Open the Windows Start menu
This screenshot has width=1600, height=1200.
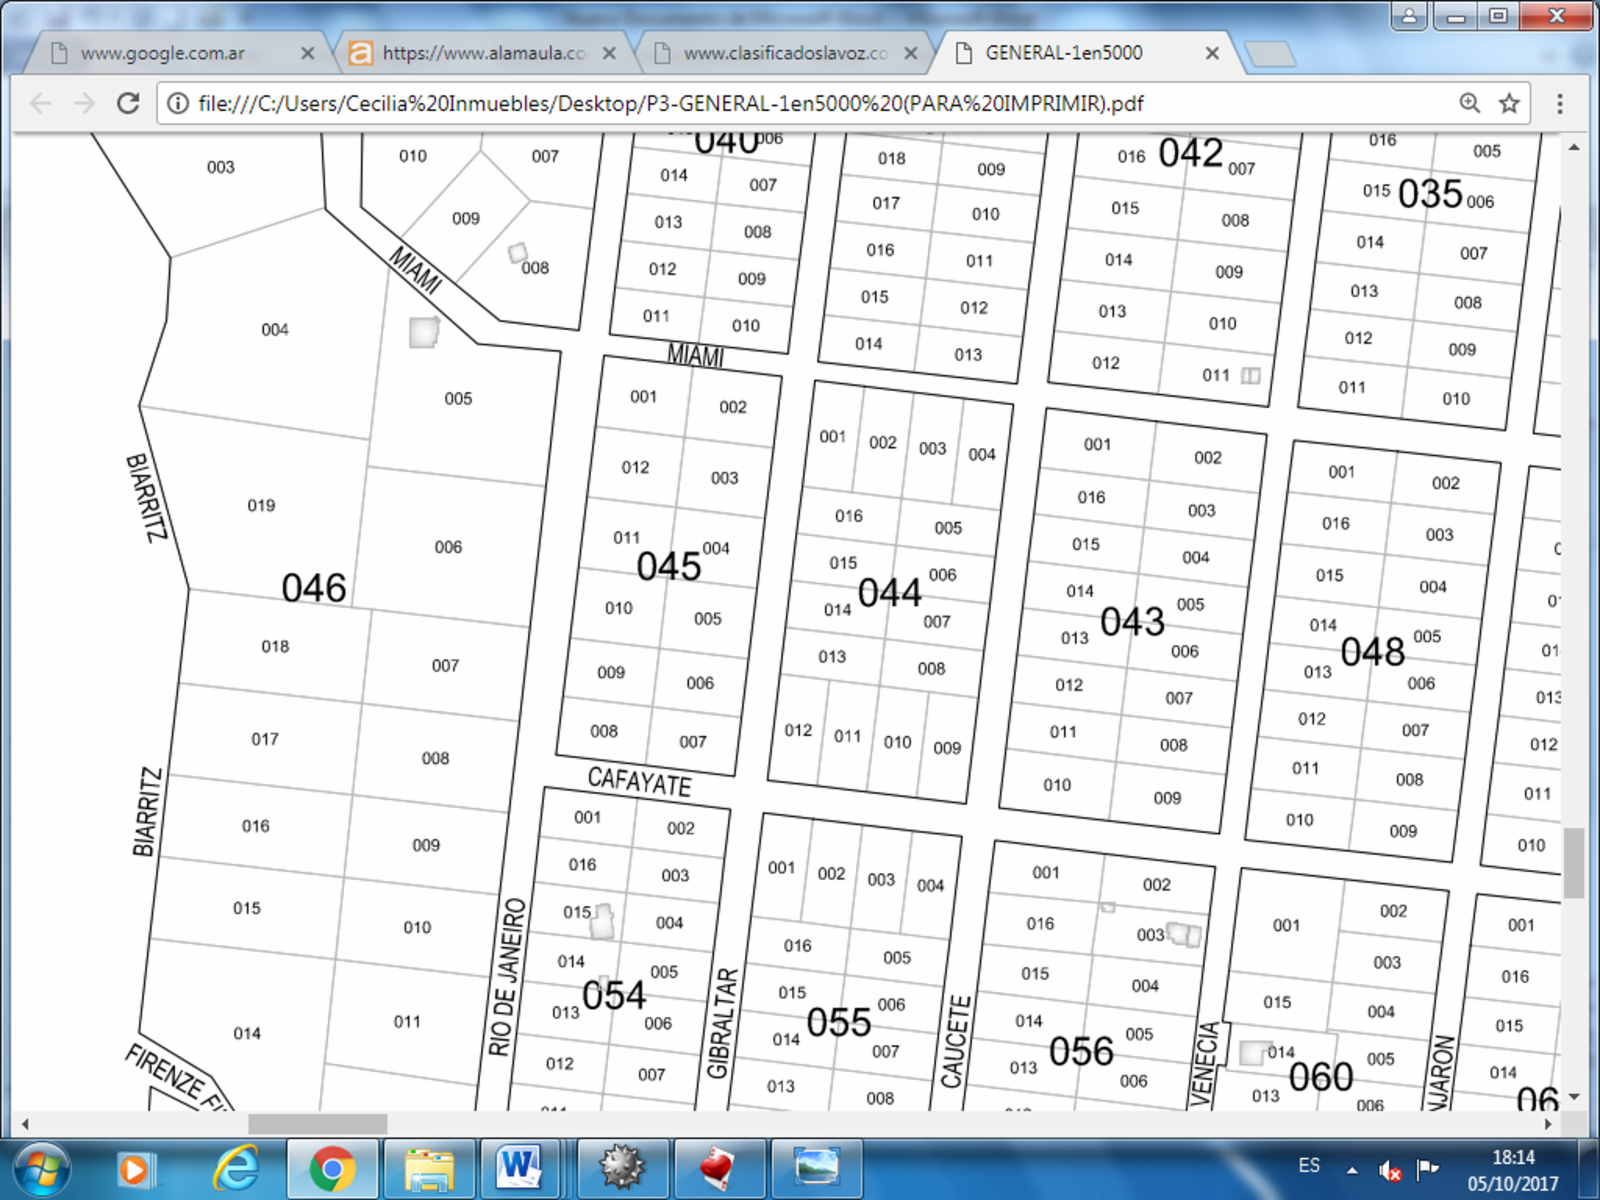pos(41,1169)
